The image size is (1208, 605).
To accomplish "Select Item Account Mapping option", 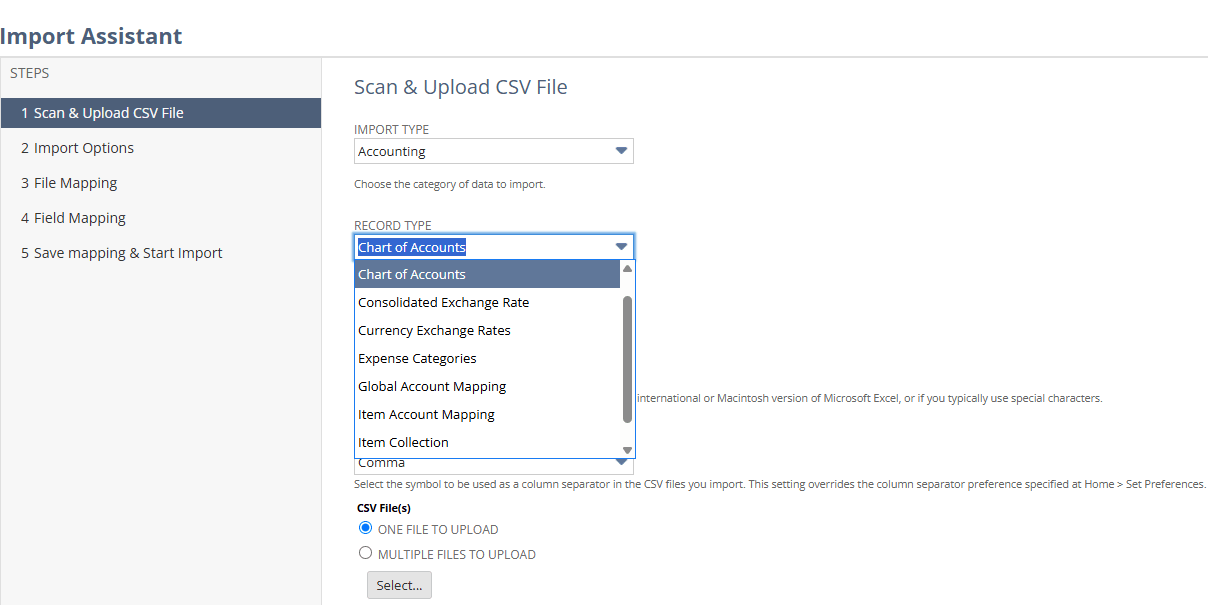I will 488,414.
